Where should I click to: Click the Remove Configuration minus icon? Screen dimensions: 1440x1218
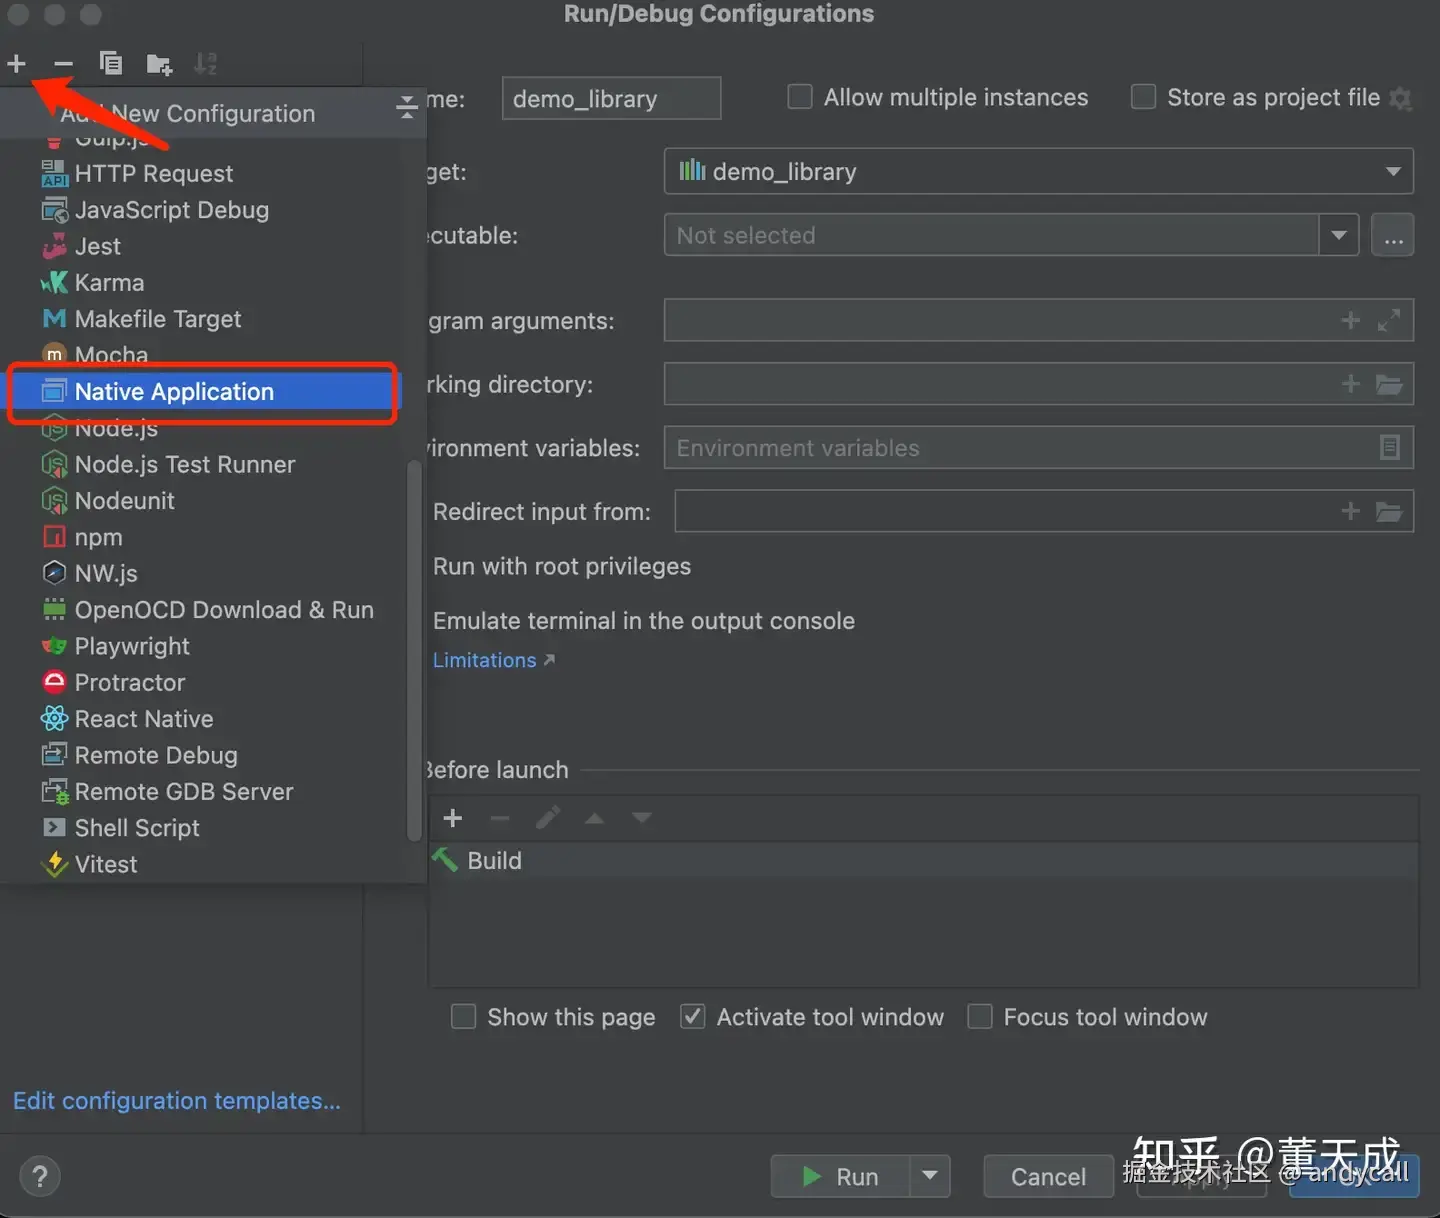[x=63, y=64]
